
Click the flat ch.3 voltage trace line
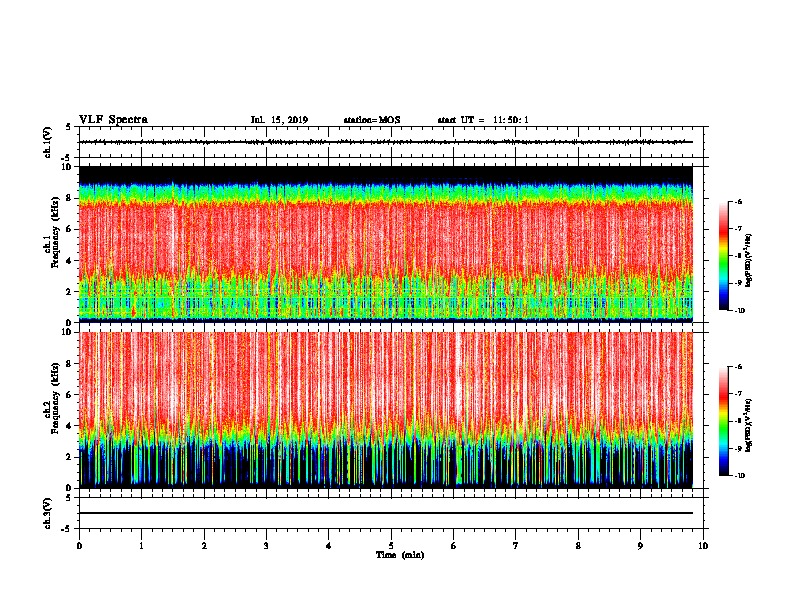(x=386, y=513)
